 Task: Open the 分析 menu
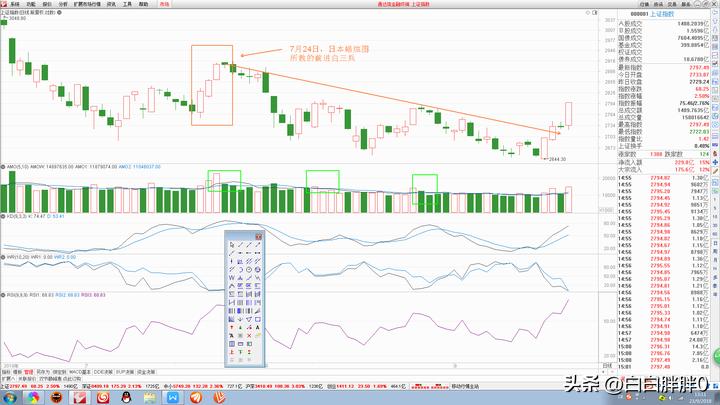point(63,4)
